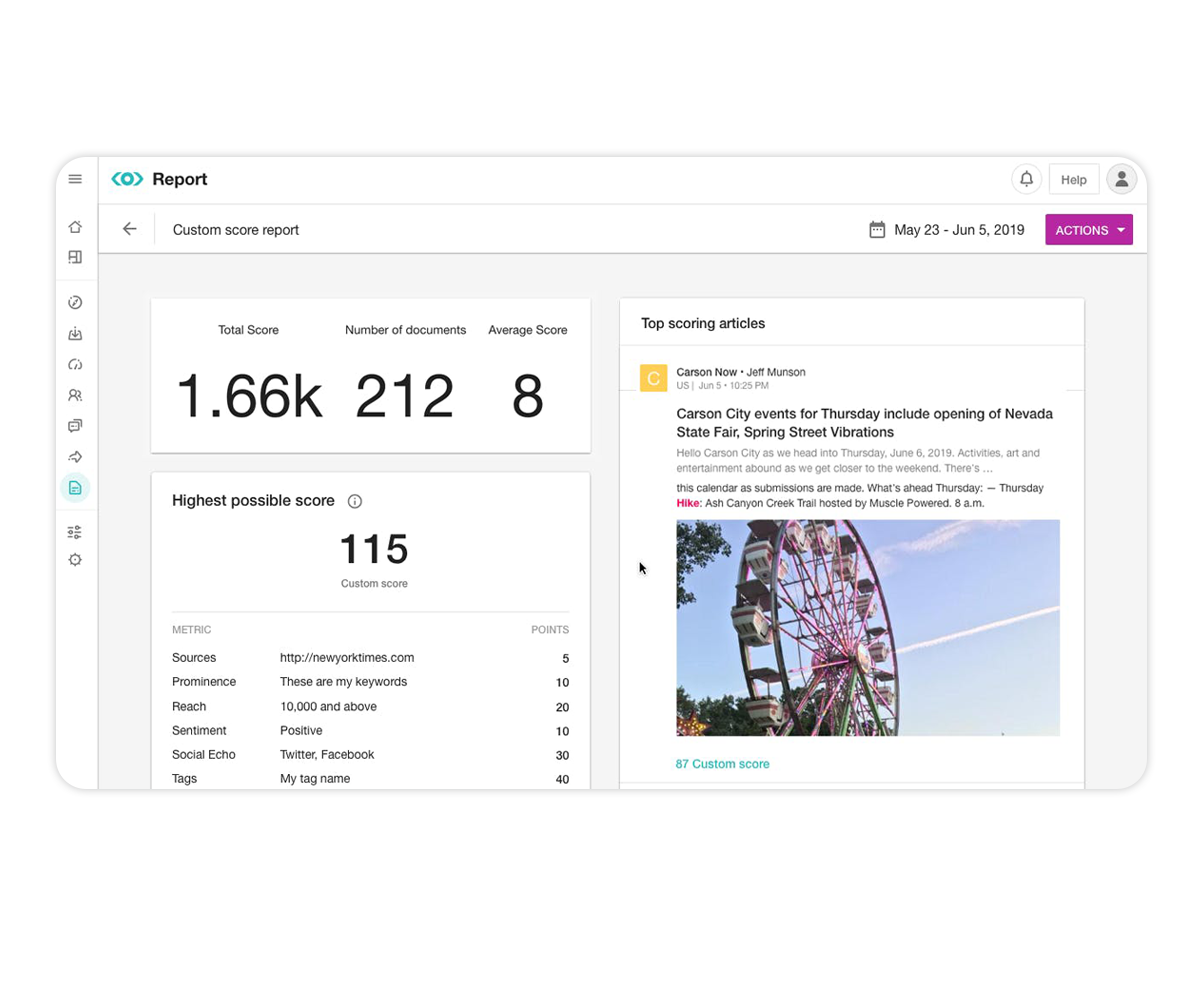Click the export downloads icon in sidebar
The width and height of the screenshot is (1200, 990).
75,333
